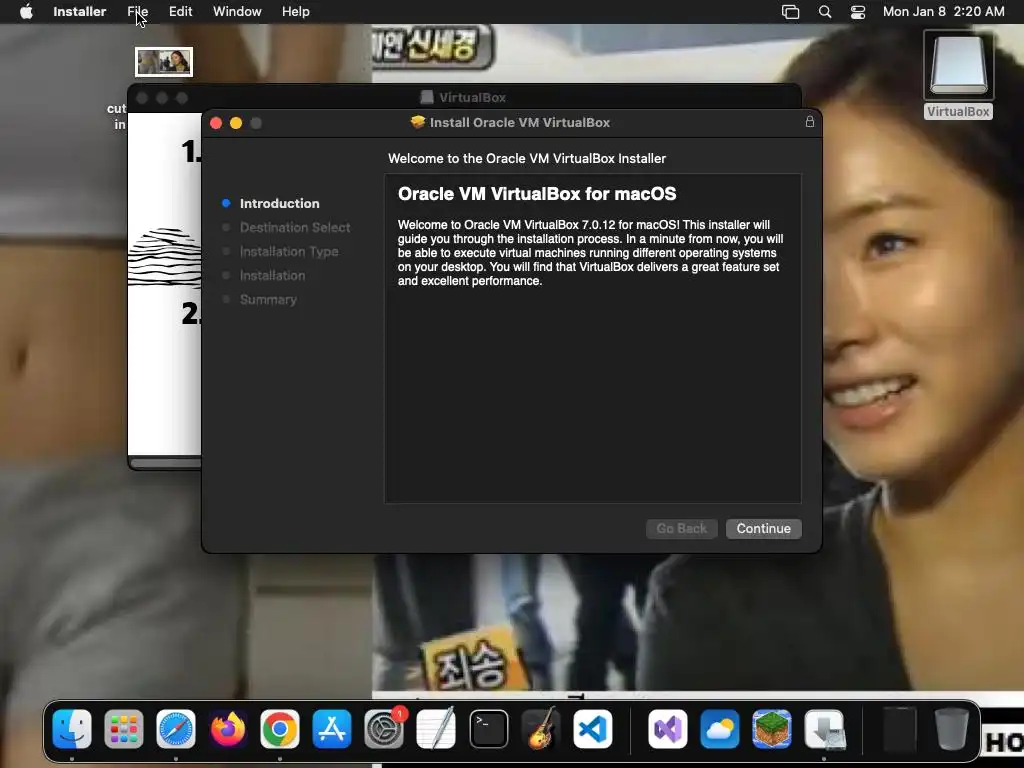Click the 'Oracle VM VirtualBox for macOS' heading

(537, 194)
